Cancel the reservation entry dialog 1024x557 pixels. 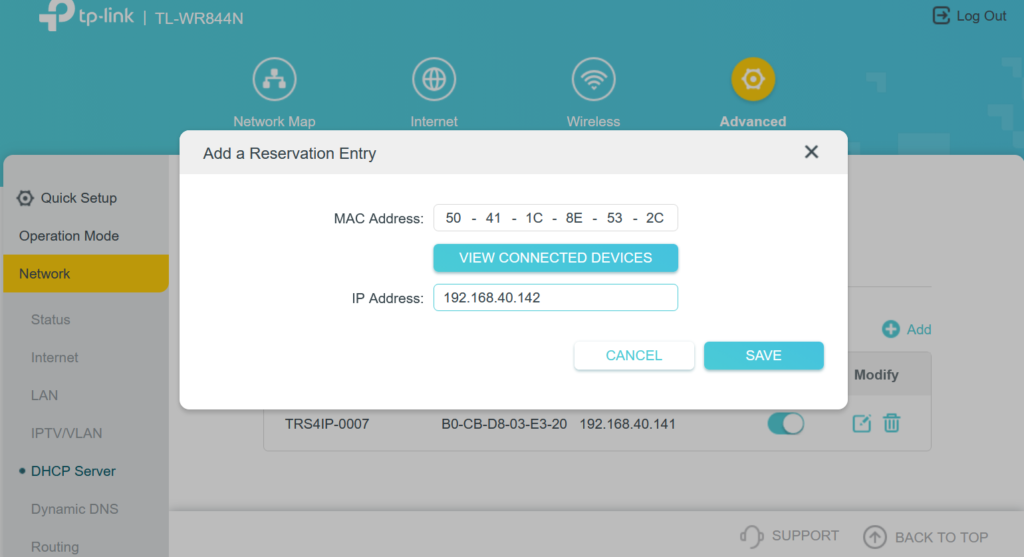point(634,355)
